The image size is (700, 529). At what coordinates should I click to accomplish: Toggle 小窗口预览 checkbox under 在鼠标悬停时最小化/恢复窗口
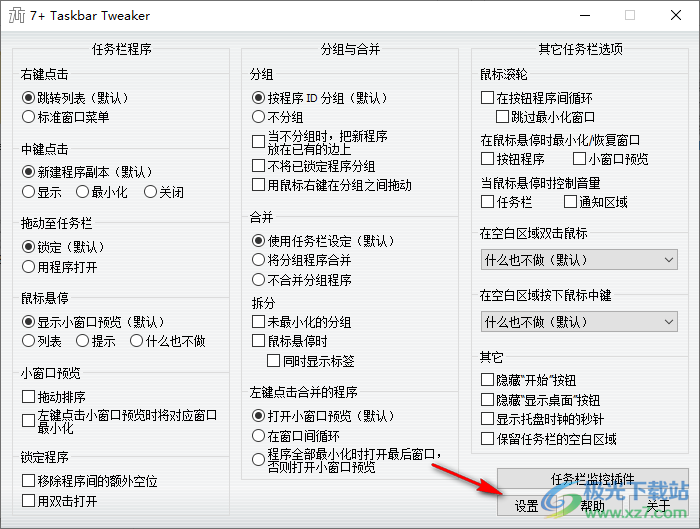coord(579,158)
